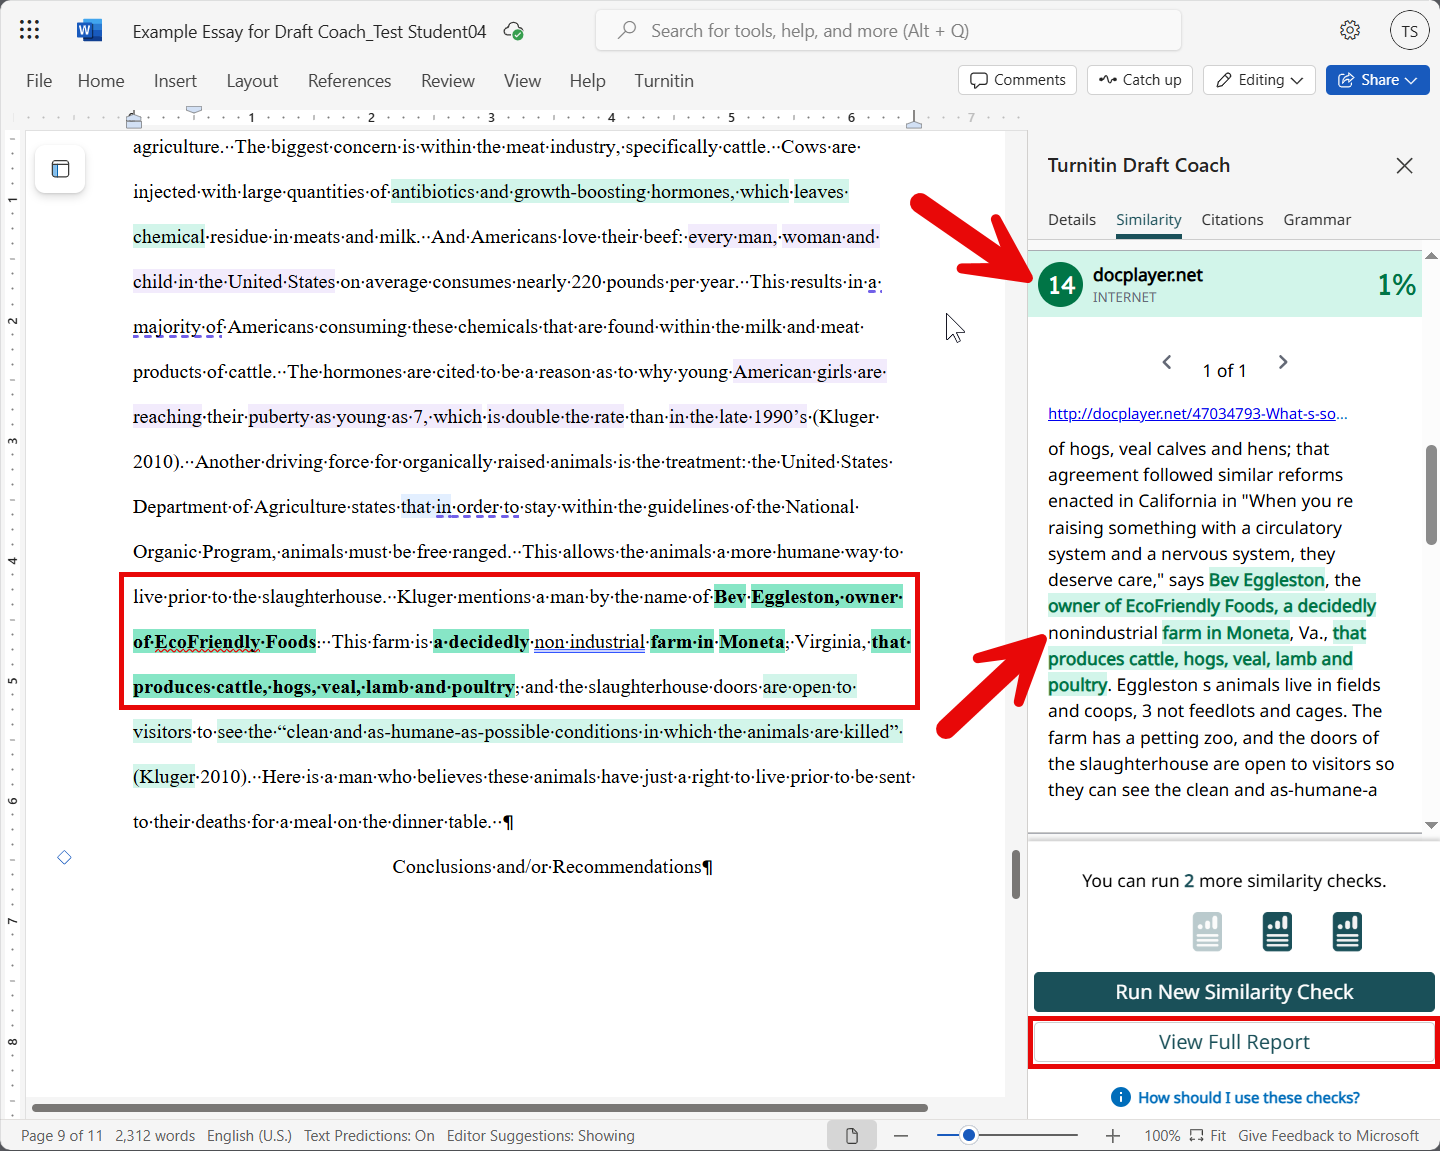Viewport: 1440px width, 1151px height.
Task: Click Give Feedback to Microsoft
Action: (x=1328, y=1136)
